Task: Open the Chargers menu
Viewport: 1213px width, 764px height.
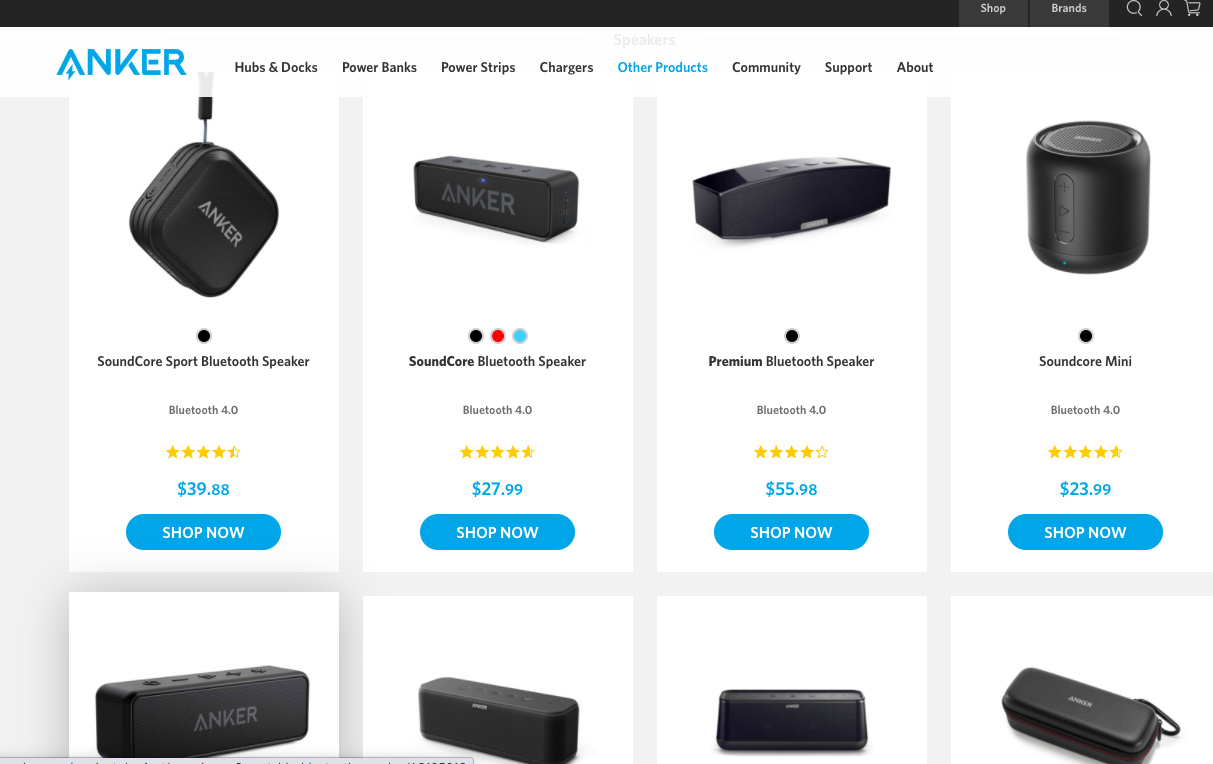Action: (566, 67)
